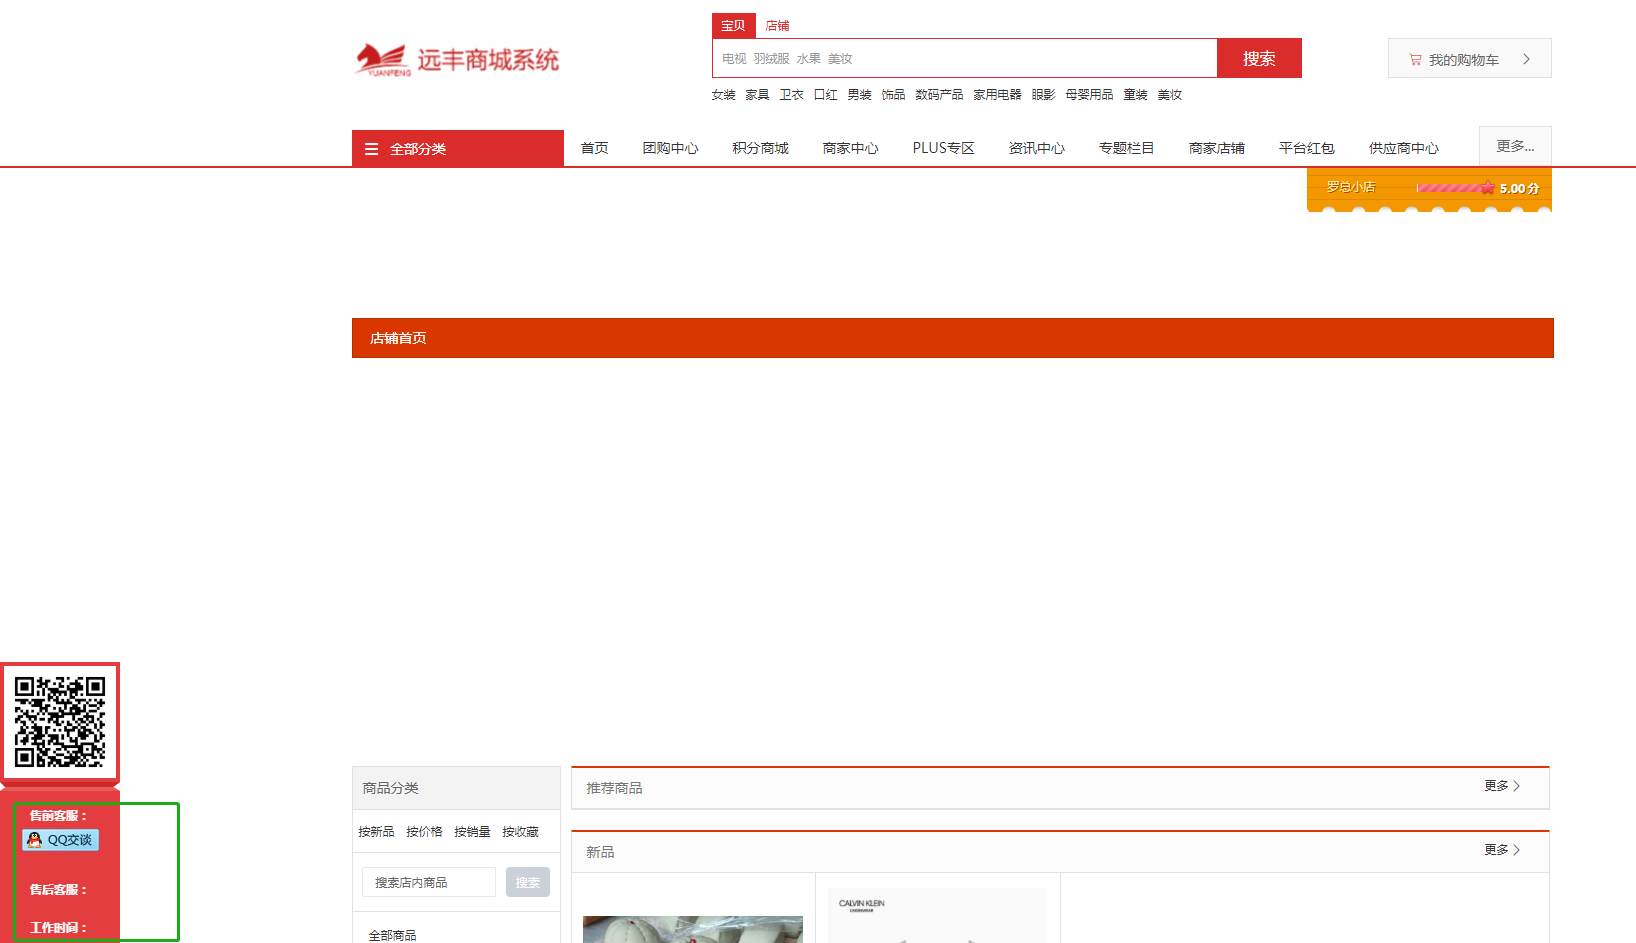Image resolution: width=1636 pixels, height=943 pixels.
Task: Click the in-shop 搜索 button
Action: (528, 882)
